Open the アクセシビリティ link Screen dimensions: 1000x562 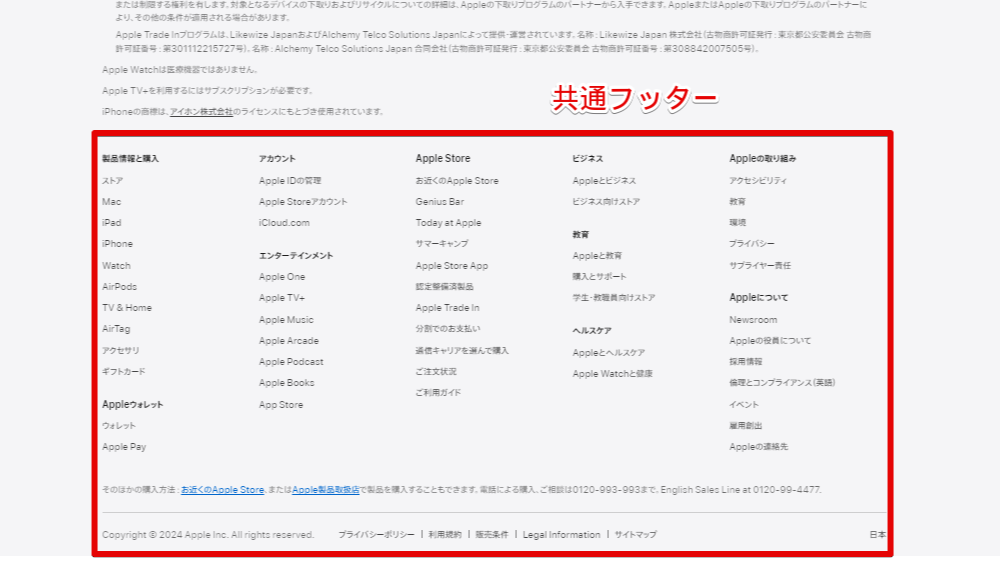pyautogui.click(x=758, y=181)
